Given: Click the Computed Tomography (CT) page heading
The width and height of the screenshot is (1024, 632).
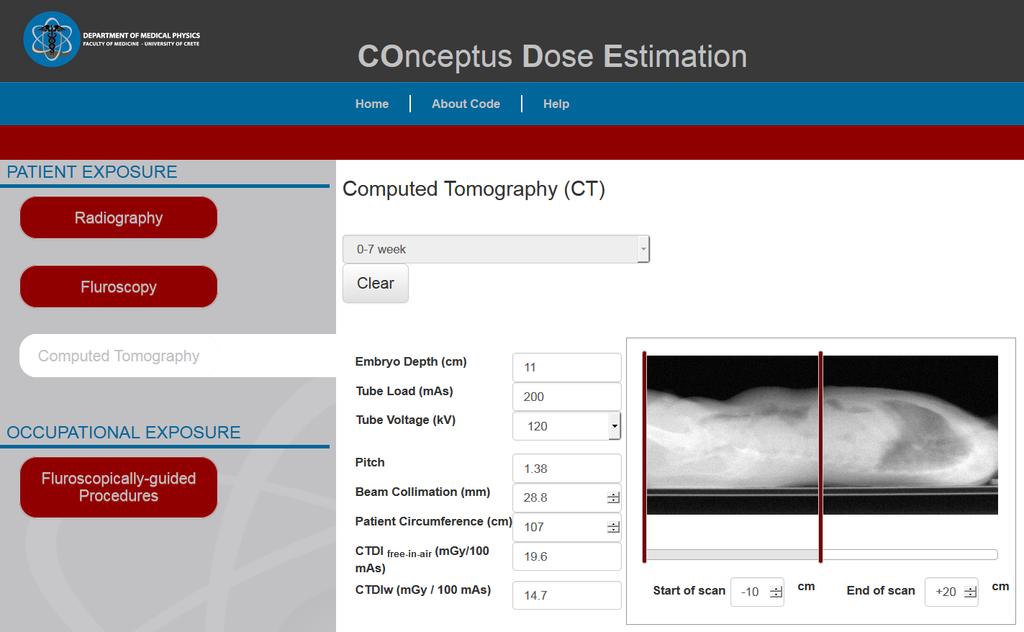Looking at the screenshot, I should pos(474,189).
